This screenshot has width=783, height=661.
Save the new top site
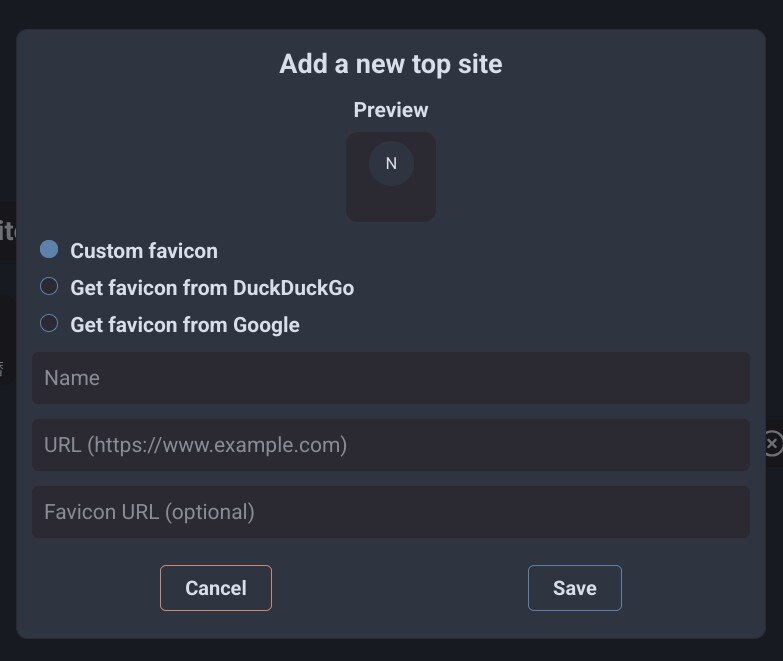(x=575, y=588)
